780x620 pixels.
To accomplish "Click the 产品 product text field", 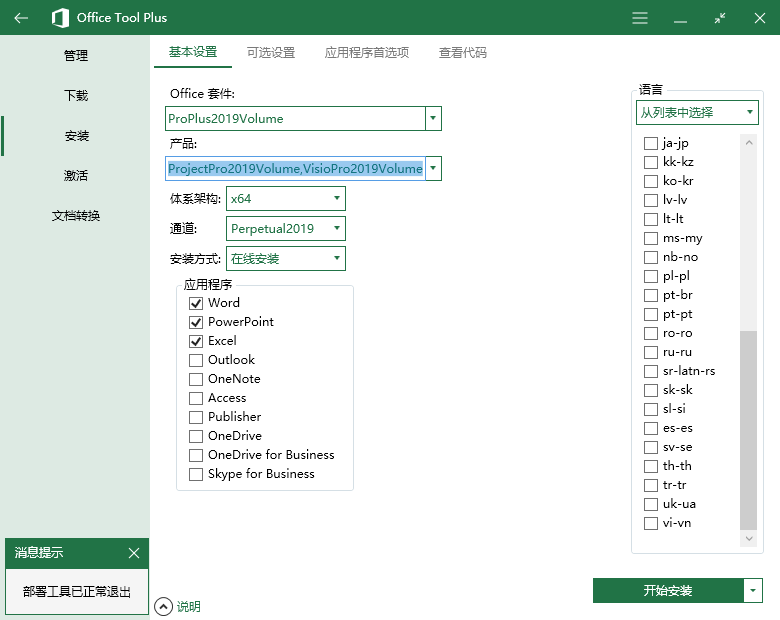I will tap(295, 169).
